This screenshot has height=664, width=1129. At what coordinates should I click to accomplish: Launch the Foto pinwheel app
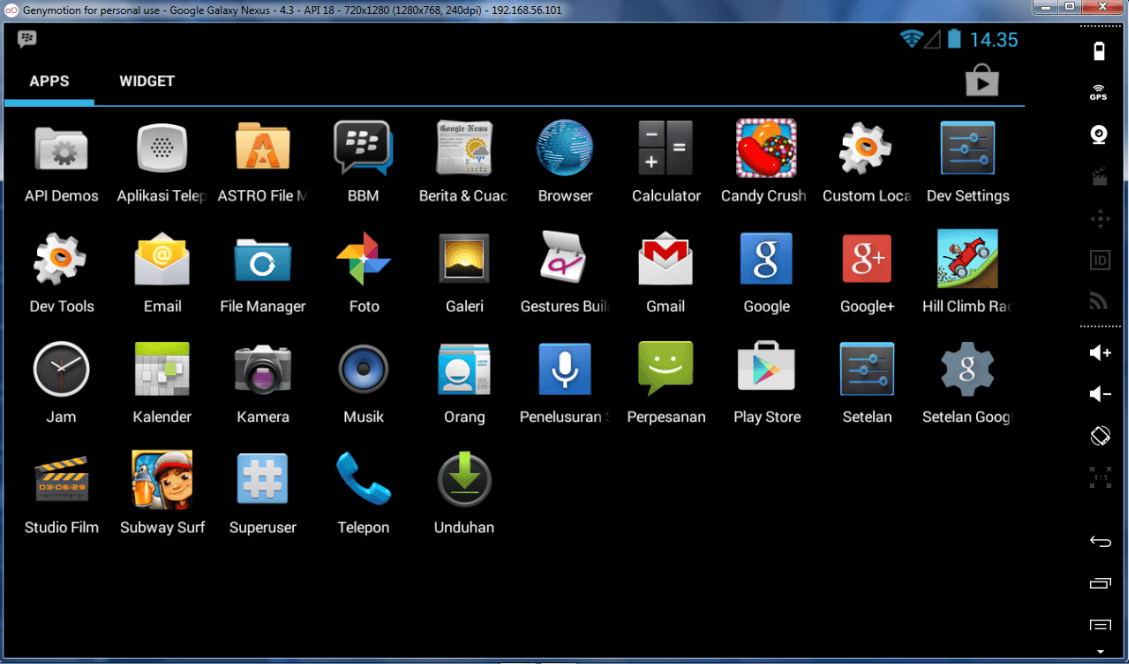pos(364,259)
